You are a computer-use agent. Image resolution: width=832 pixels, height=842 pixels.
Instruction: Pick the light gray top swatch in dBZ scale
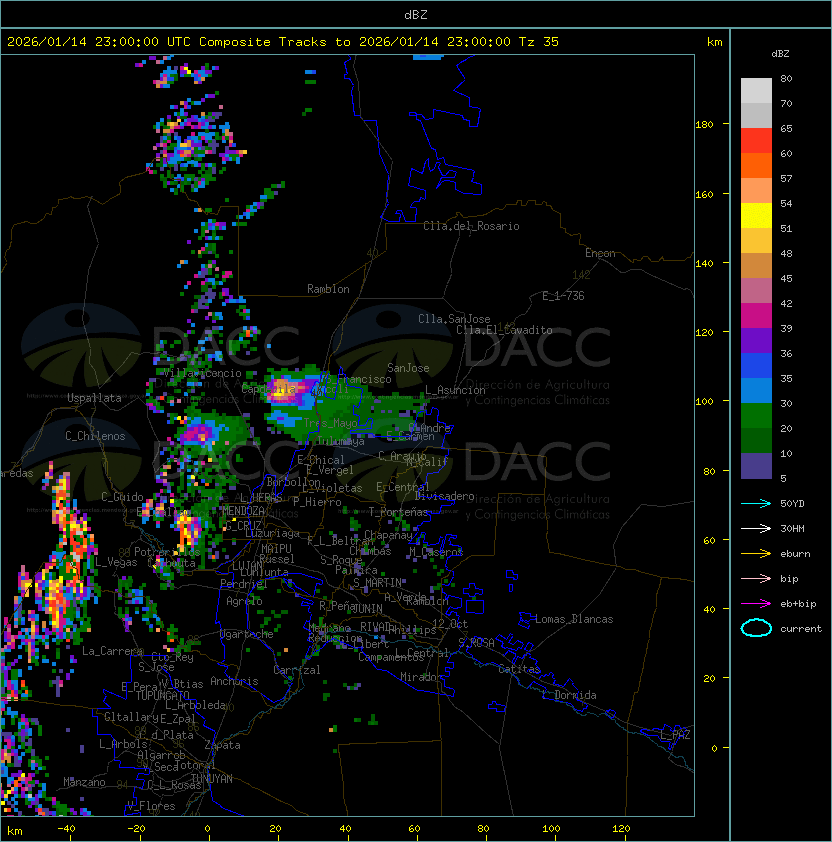coord(756,91)
